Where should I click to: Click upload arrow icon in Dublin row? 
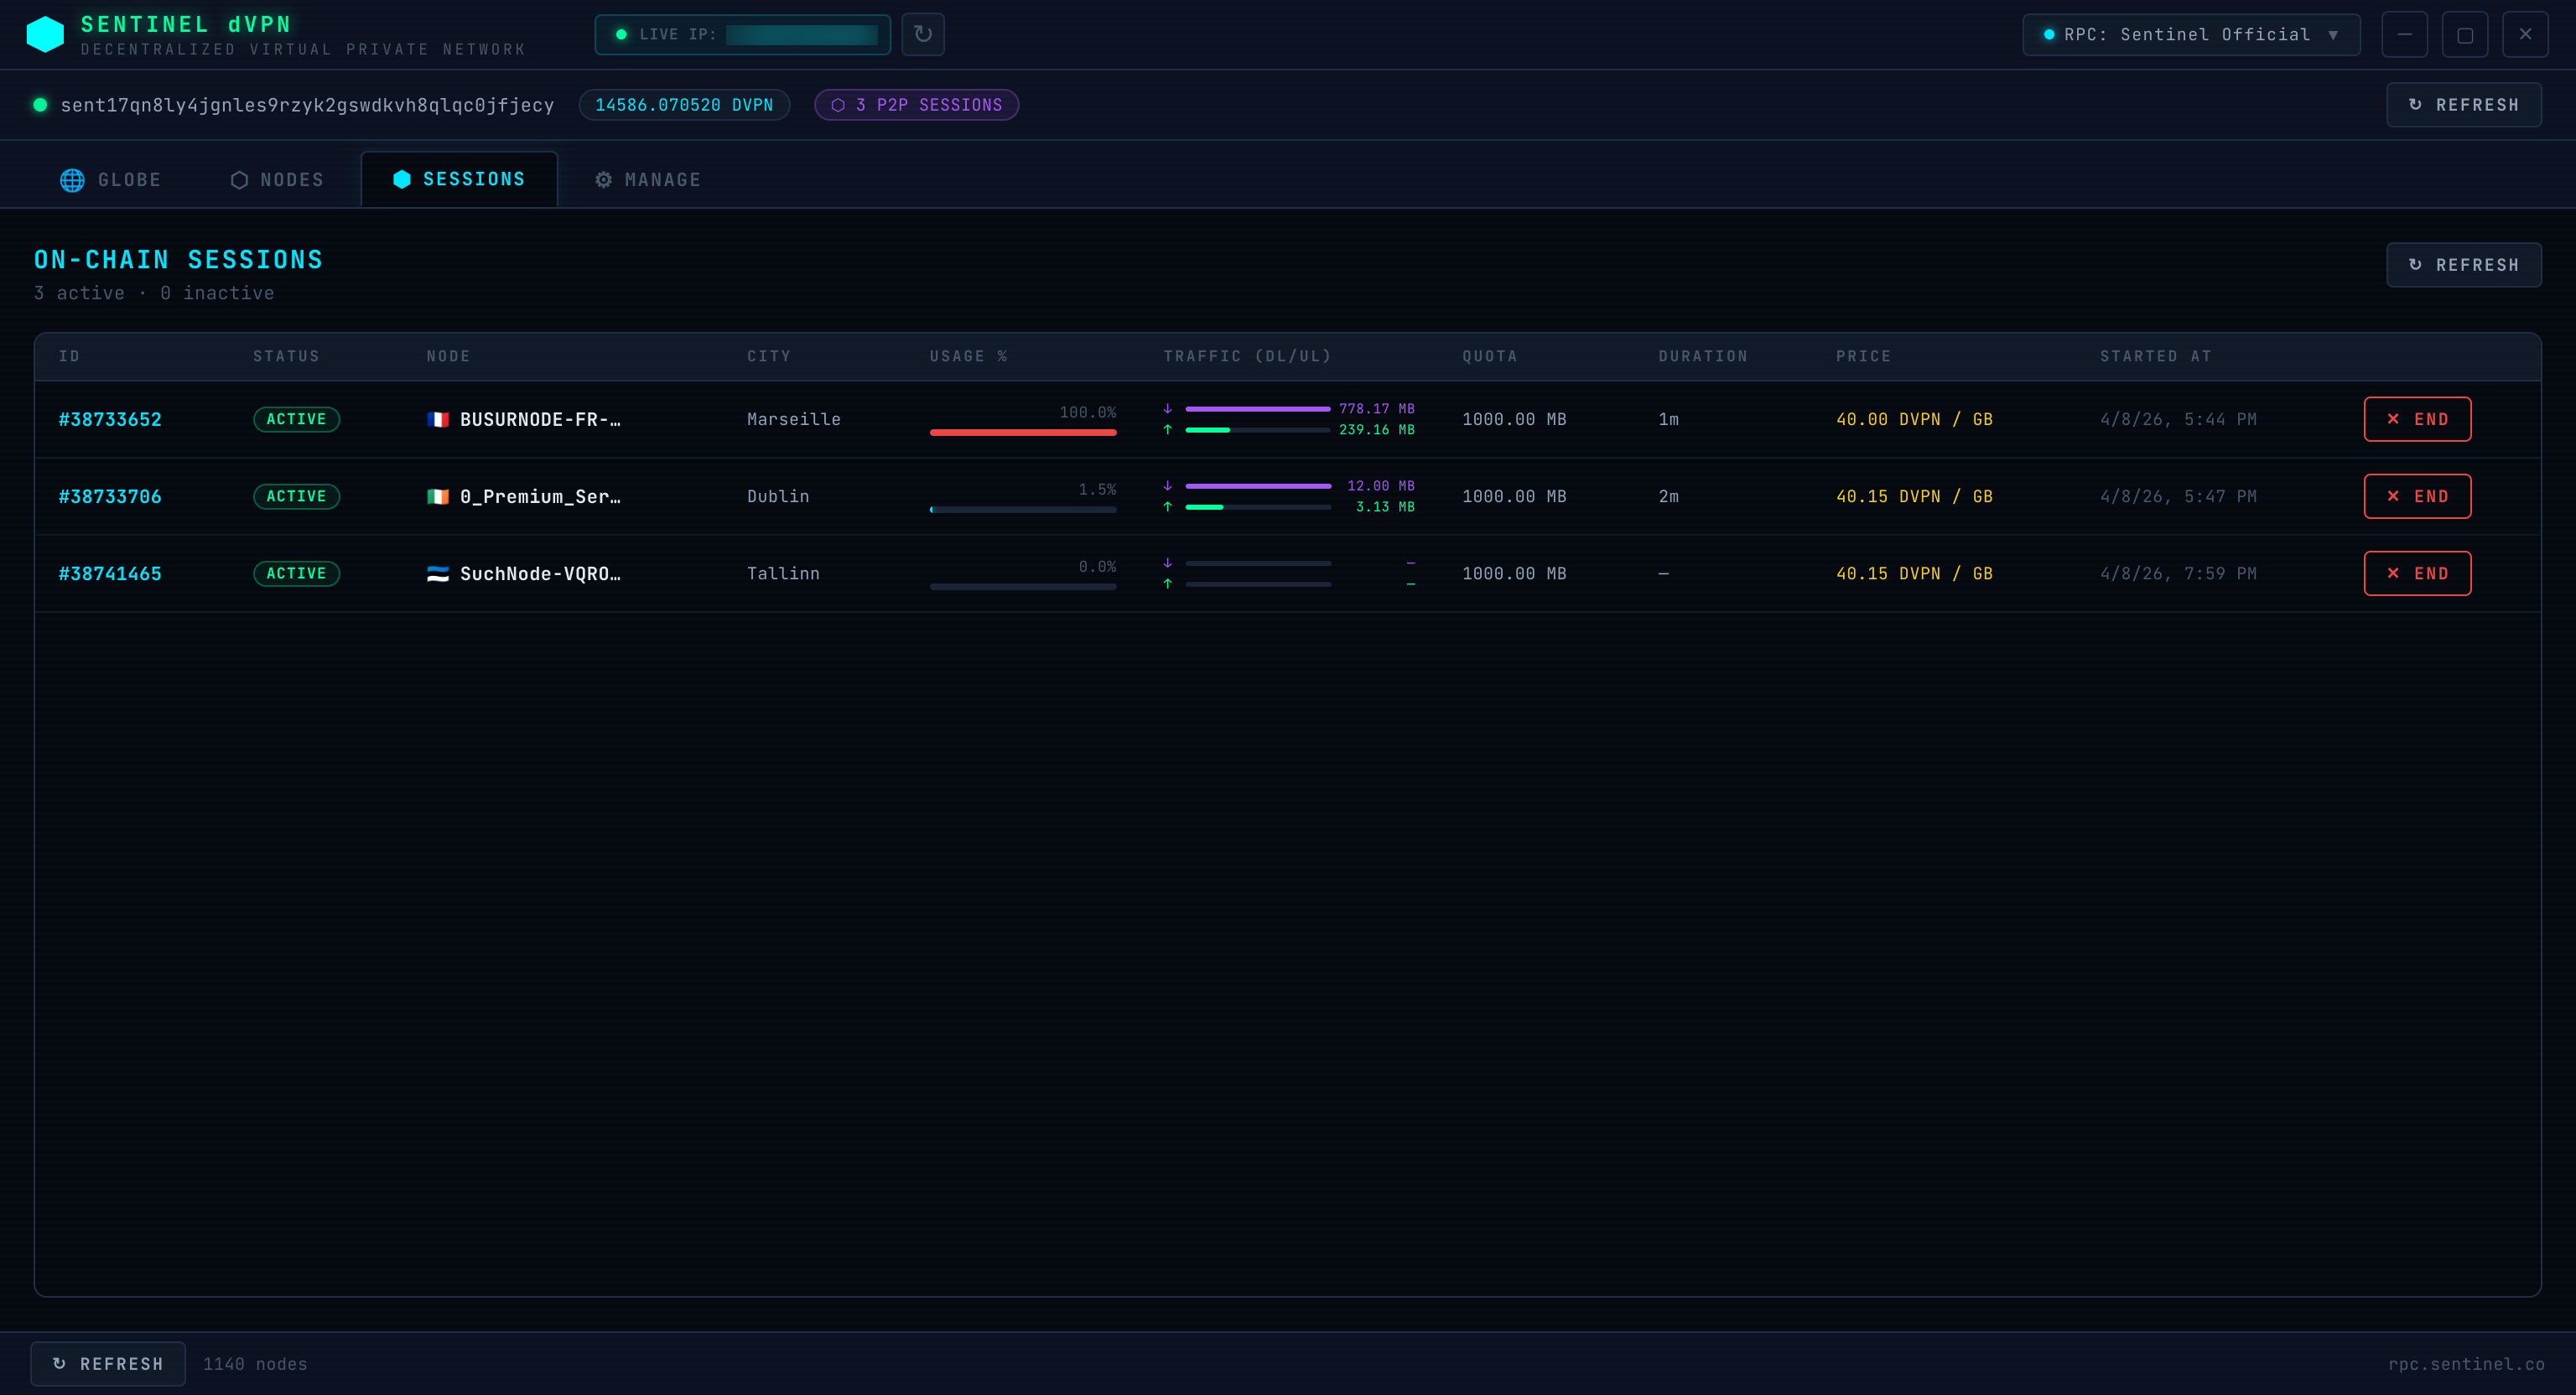click(x=1167, y=506)
